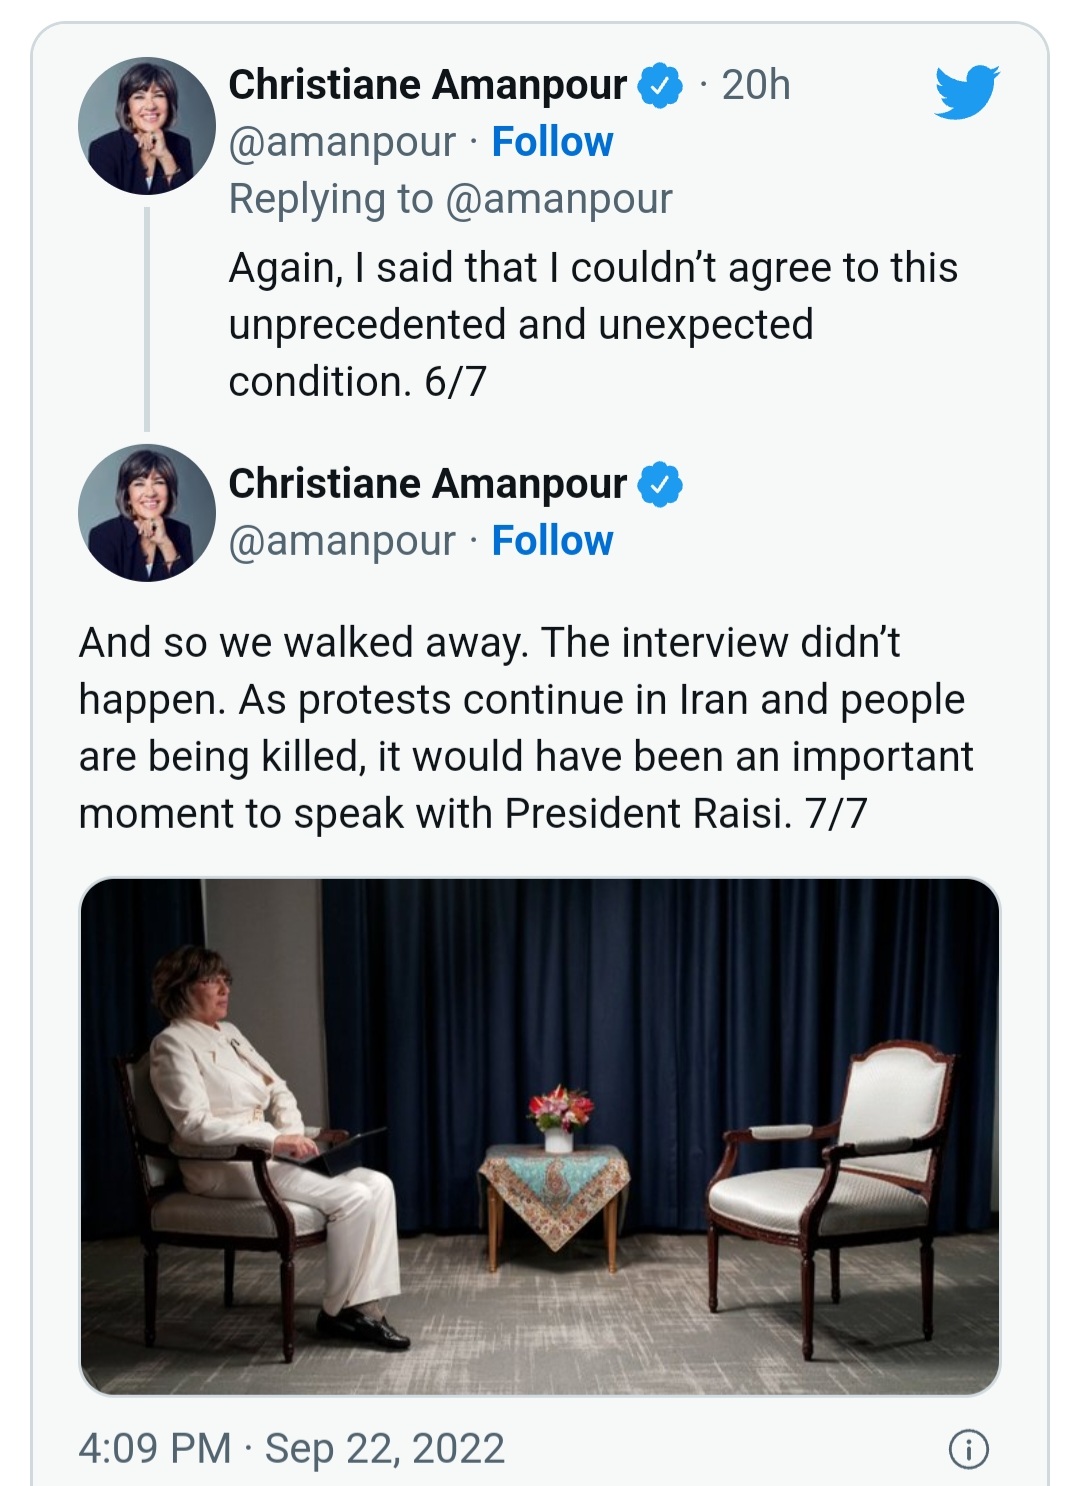Click the thread line connecting the tweets
Screen dimensions: 1080x1486
pos(147,320)
